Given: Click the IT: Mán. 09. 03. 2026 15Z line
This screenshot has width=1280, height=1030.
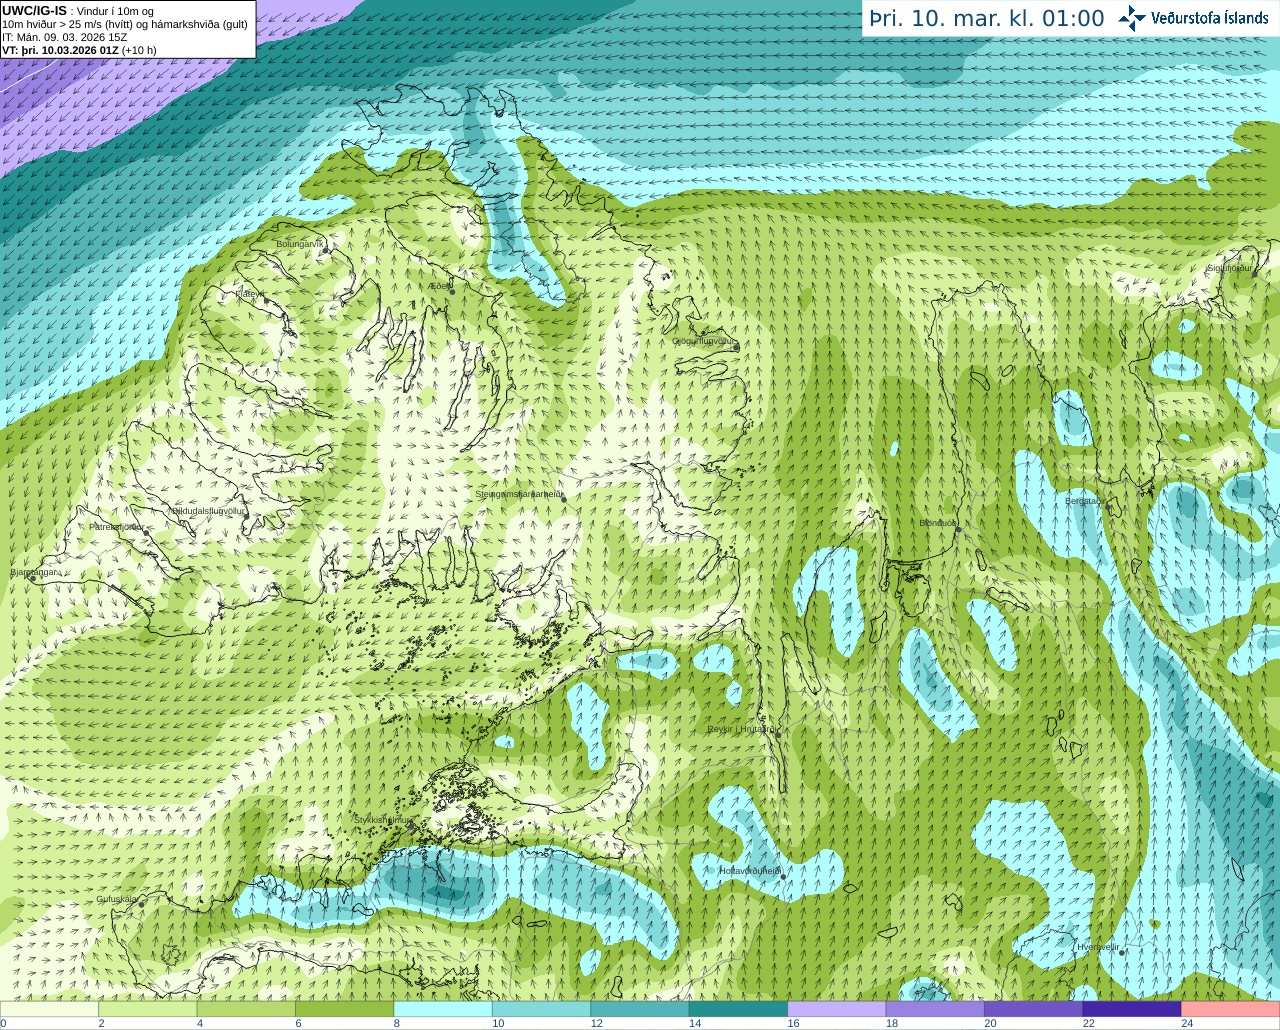Looking at the screenshot, I should click(65, 37).
